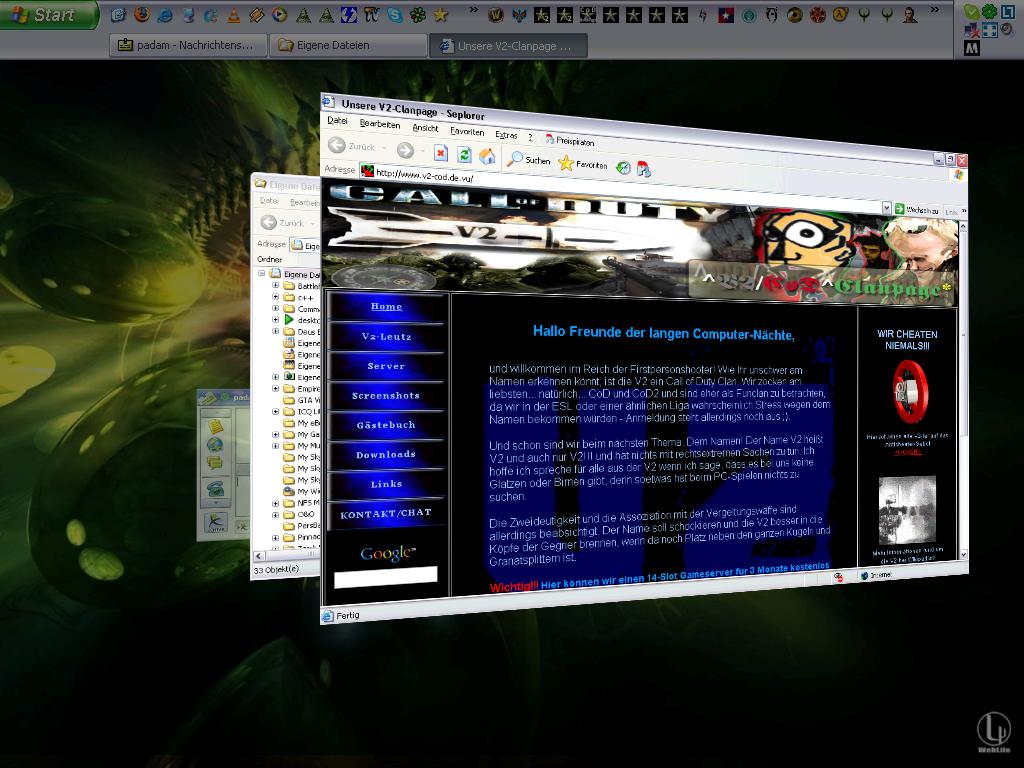Viewport: 1024px width, 768px height.
Task: Click the address bar URL field
Action: [x=620, y=191]
